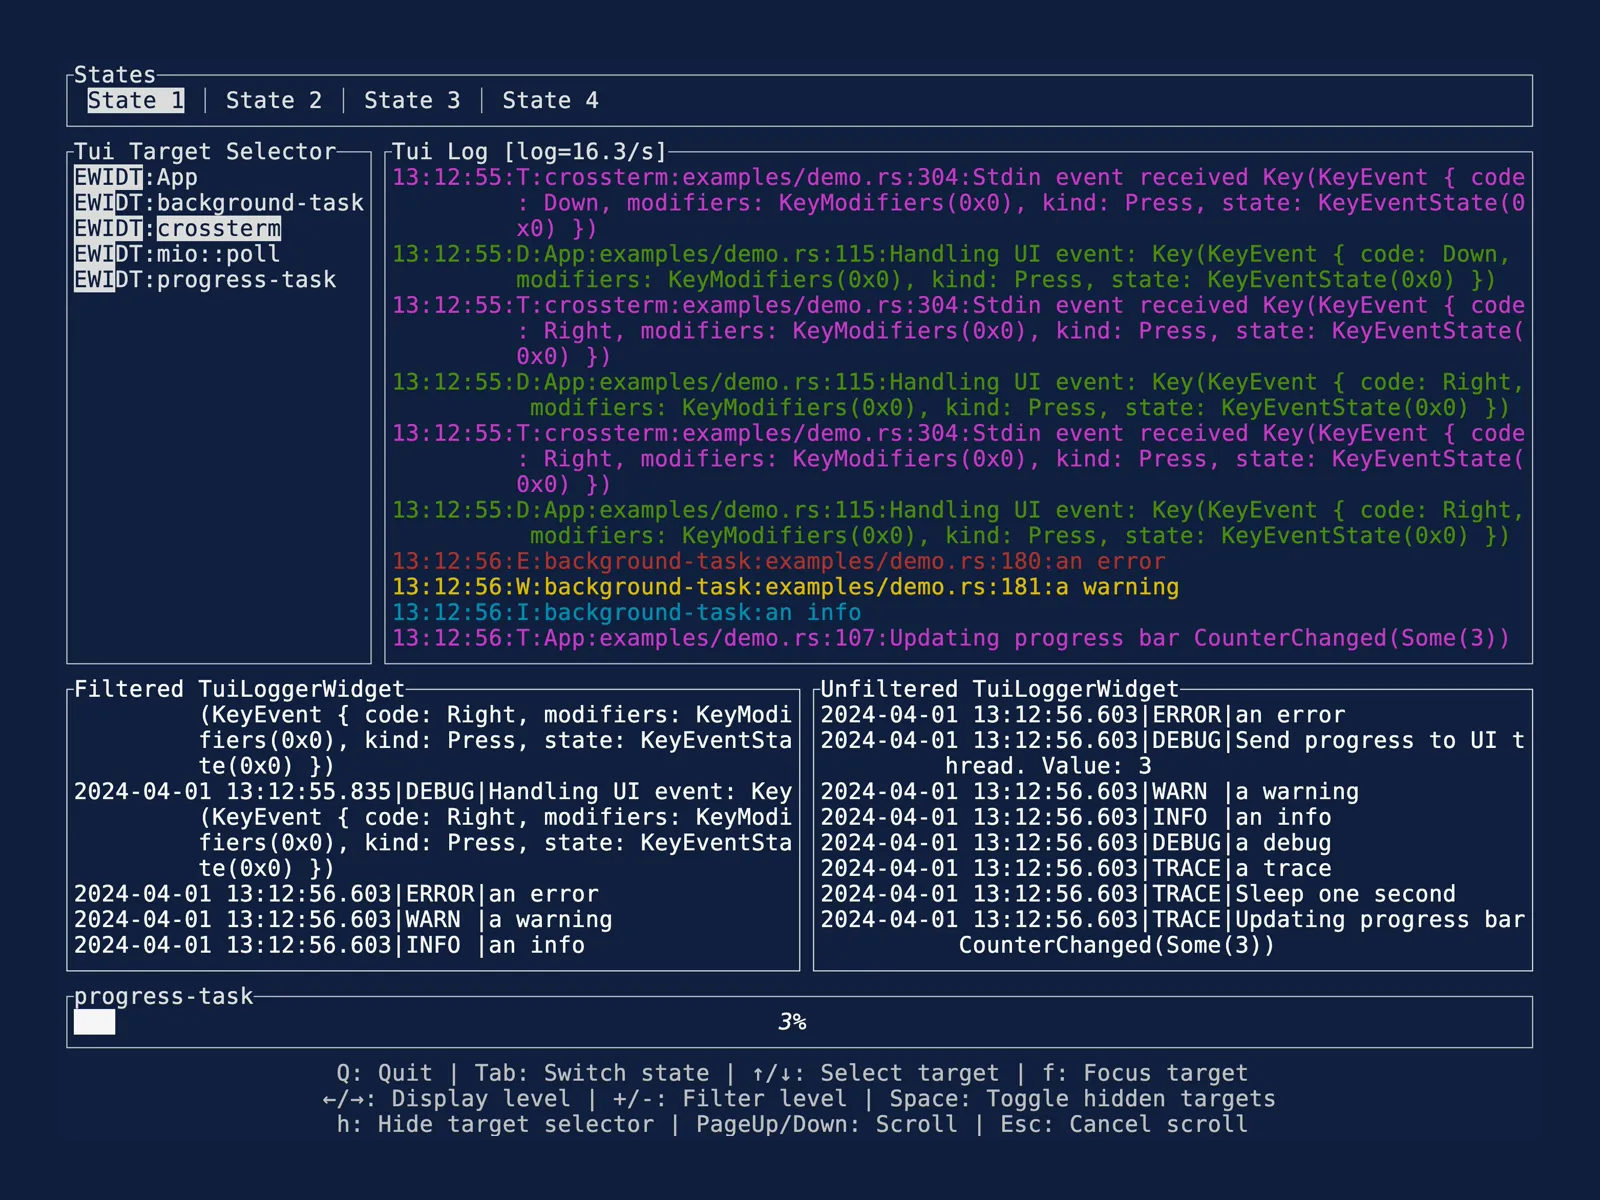Select the State 4 tab

(x=550, y=100)
